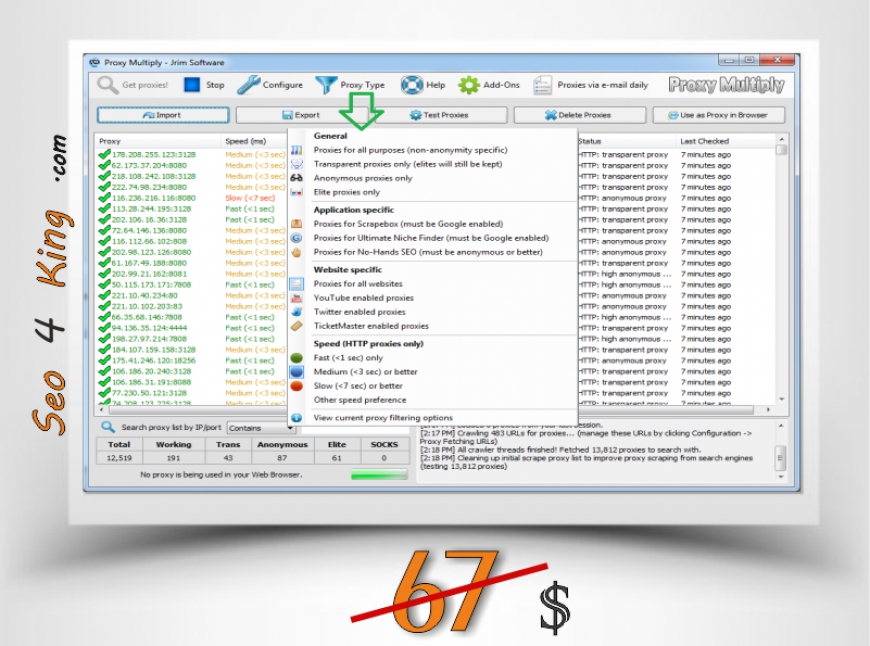Click the Speed (ms) column header
The height and width of the screenshot is (646, 870).
pyautogui.click(x=255, y=141)
